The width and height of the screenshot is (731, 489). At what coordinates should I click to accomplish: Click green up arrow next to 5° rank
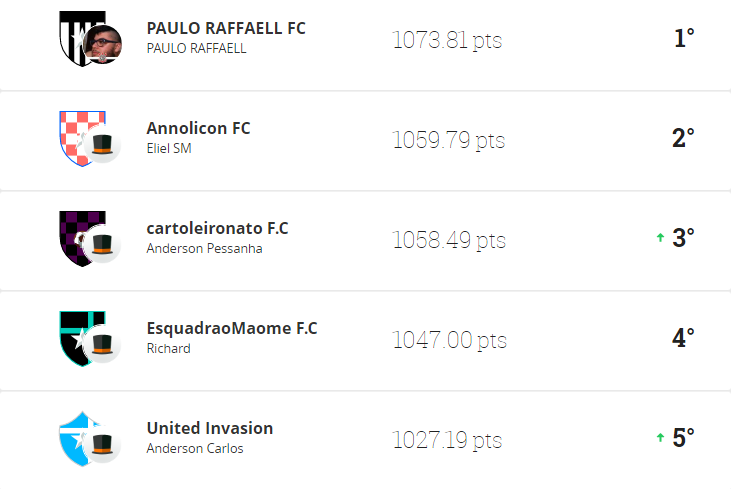pyautogui.click(x=660, y=438)
